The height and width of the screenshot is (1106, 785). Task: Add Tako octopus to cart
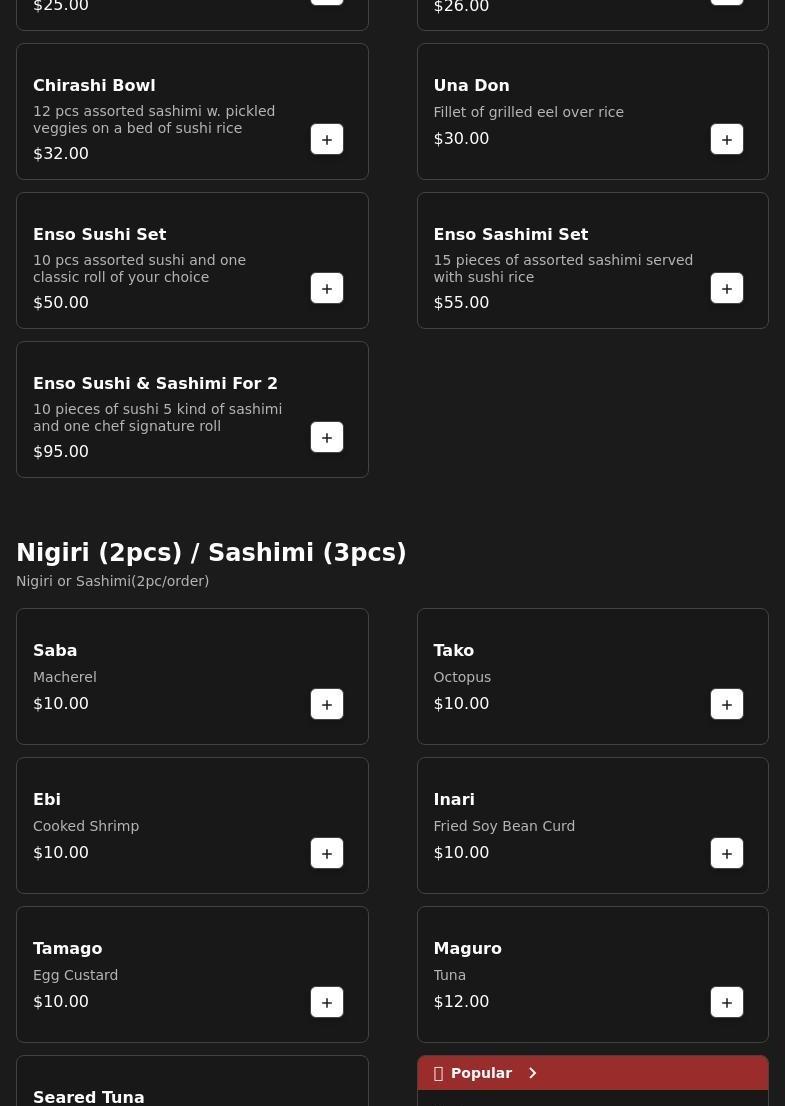pos(727,704)
